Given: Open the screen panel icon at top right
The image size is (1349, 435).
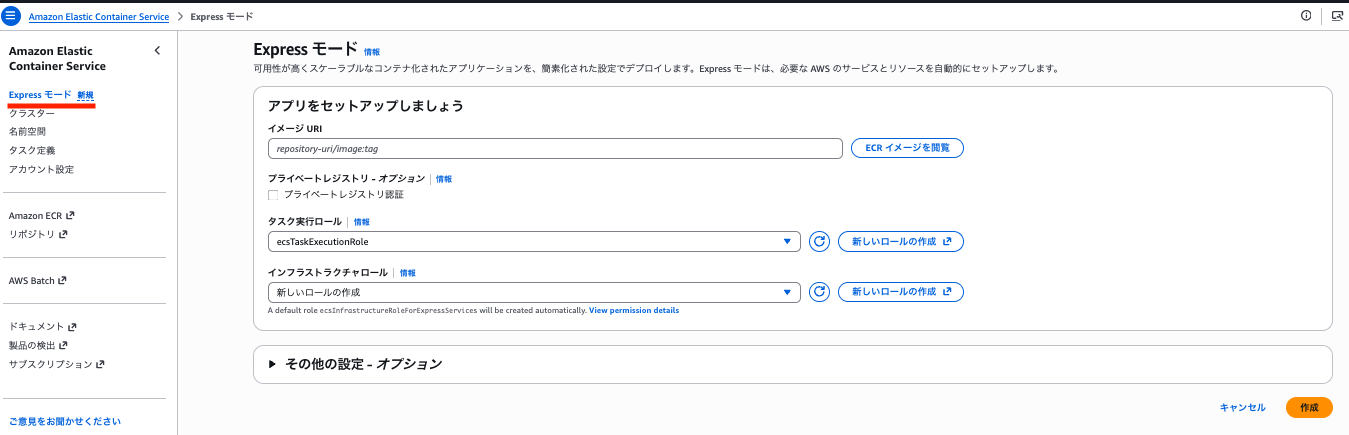Looking at the screenshot, I should click(x=1336, y=16).
